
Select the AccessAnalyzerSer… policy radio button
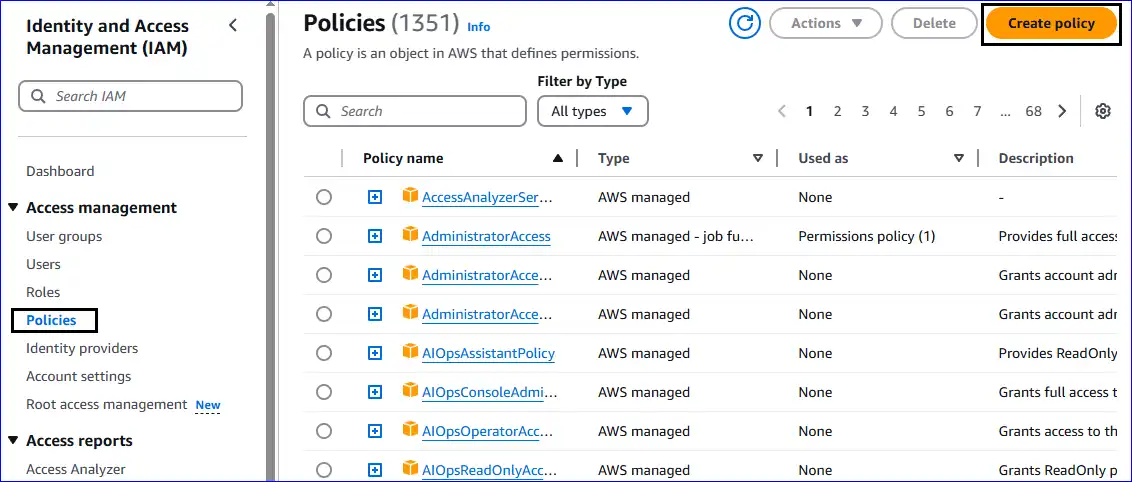(324, 197)
